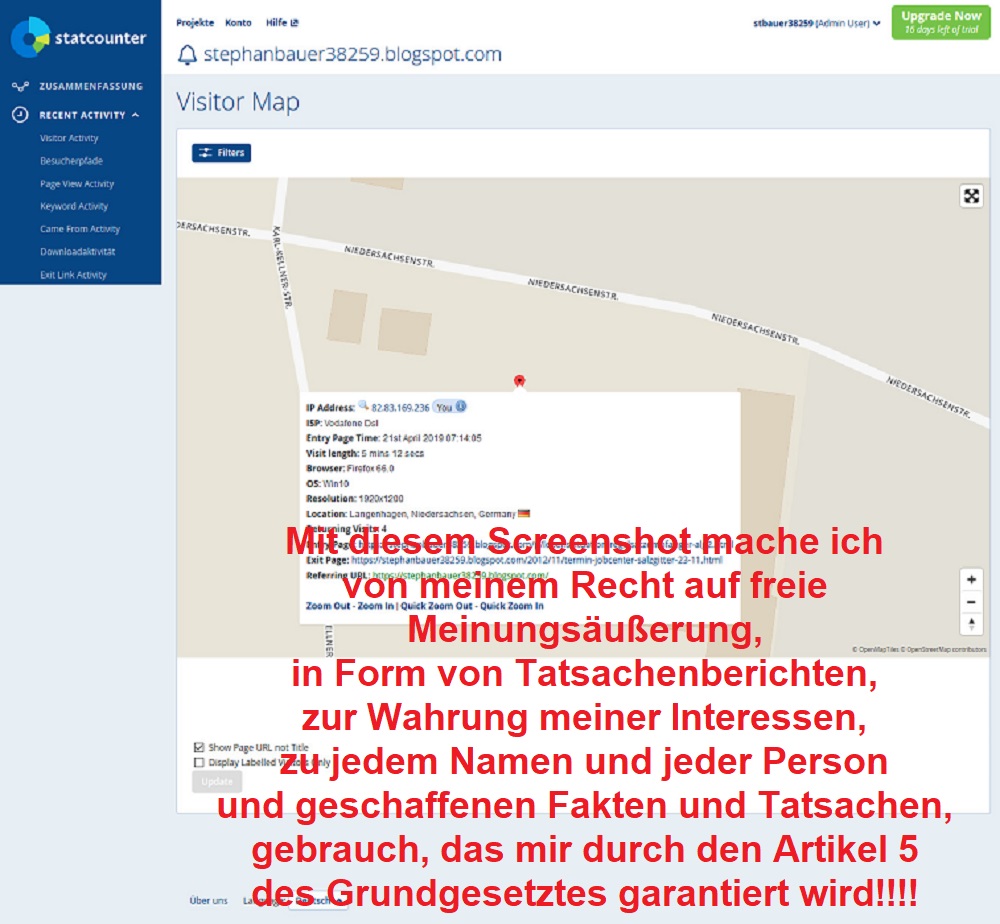1000x924 pixels.
Task: Open Keyword Activity in sidebar
Action: 74,206
